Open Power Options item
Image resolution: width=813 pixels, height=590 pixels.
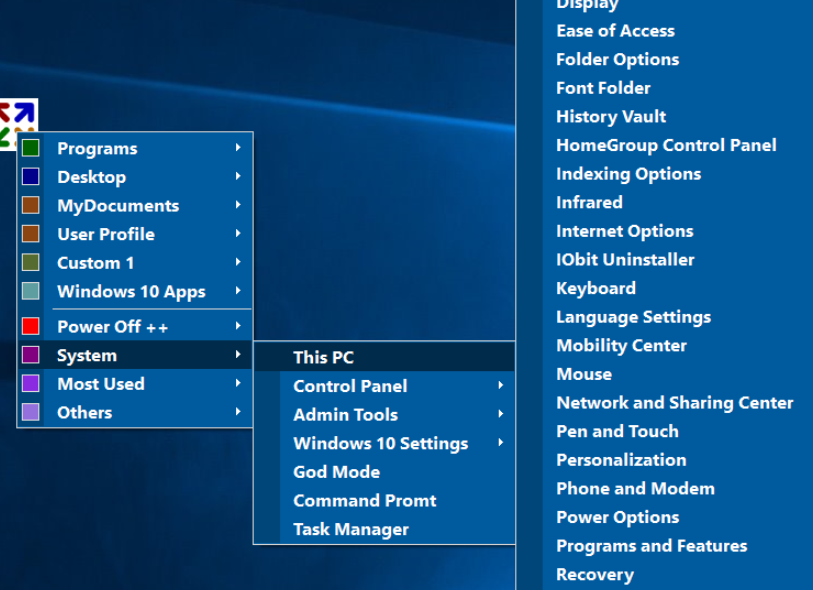point(618,517)
